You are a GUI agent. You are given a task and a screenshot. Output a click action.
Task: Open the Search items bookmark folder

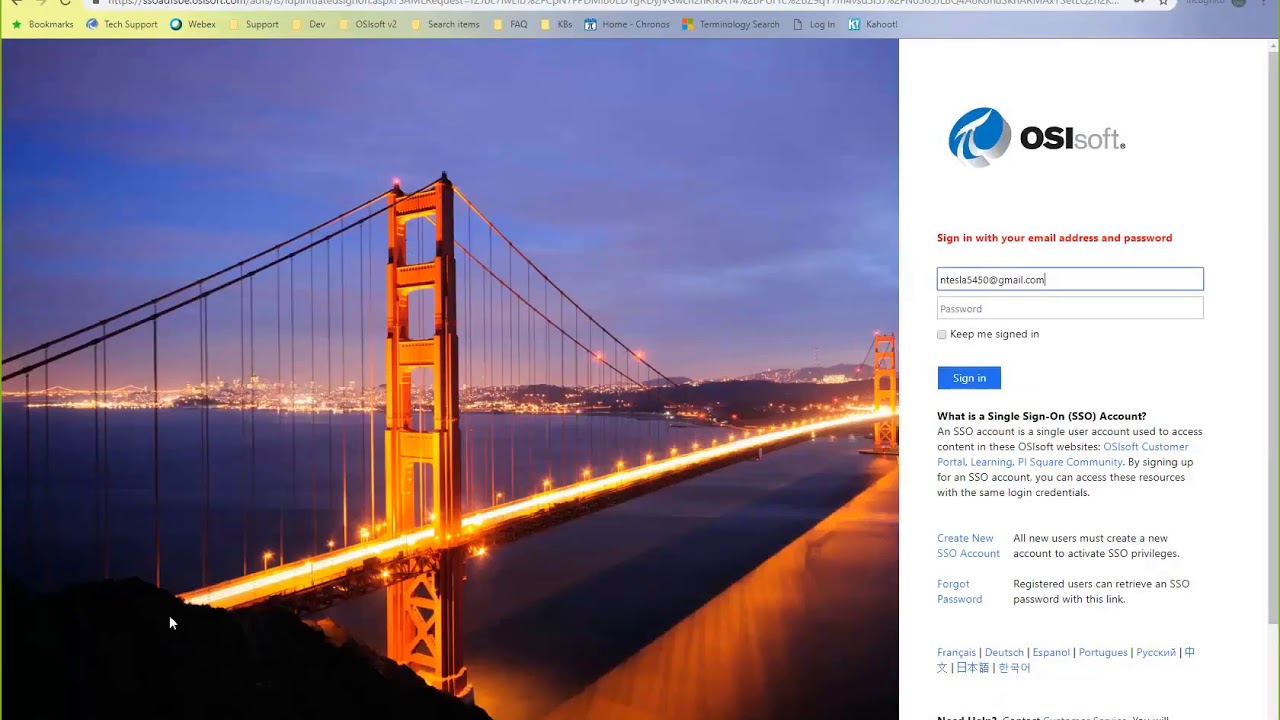[x=445, y=24]
